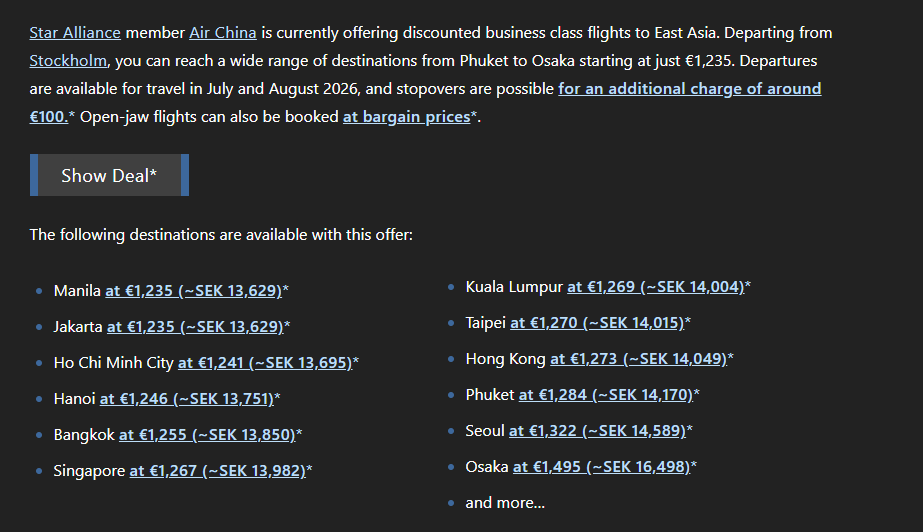
Task: Open the Jakarta €1,235 deal link
Action: coord(195,327)
